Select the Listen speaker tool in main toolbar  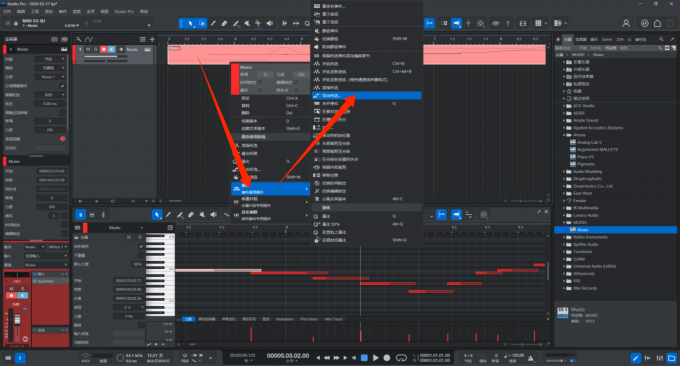(x=270, y=23)
